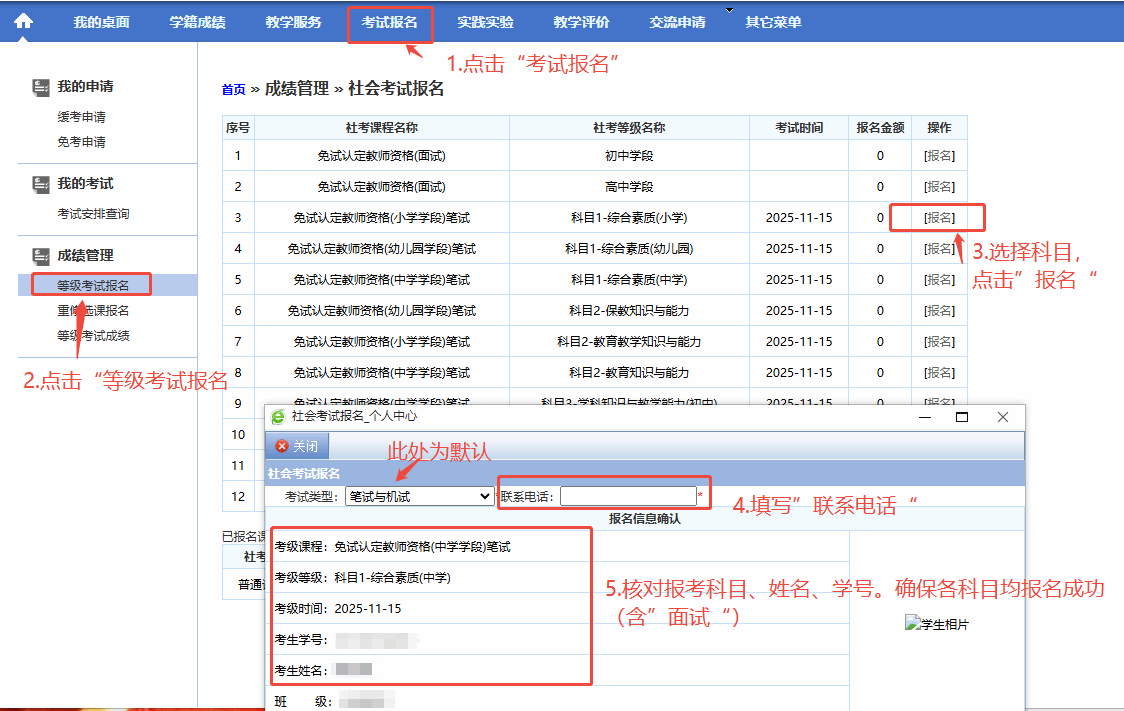Click 报名 for 科目1-综合素质(小学) row
This screenshot has height=711, width=1124.
(938, 218)
